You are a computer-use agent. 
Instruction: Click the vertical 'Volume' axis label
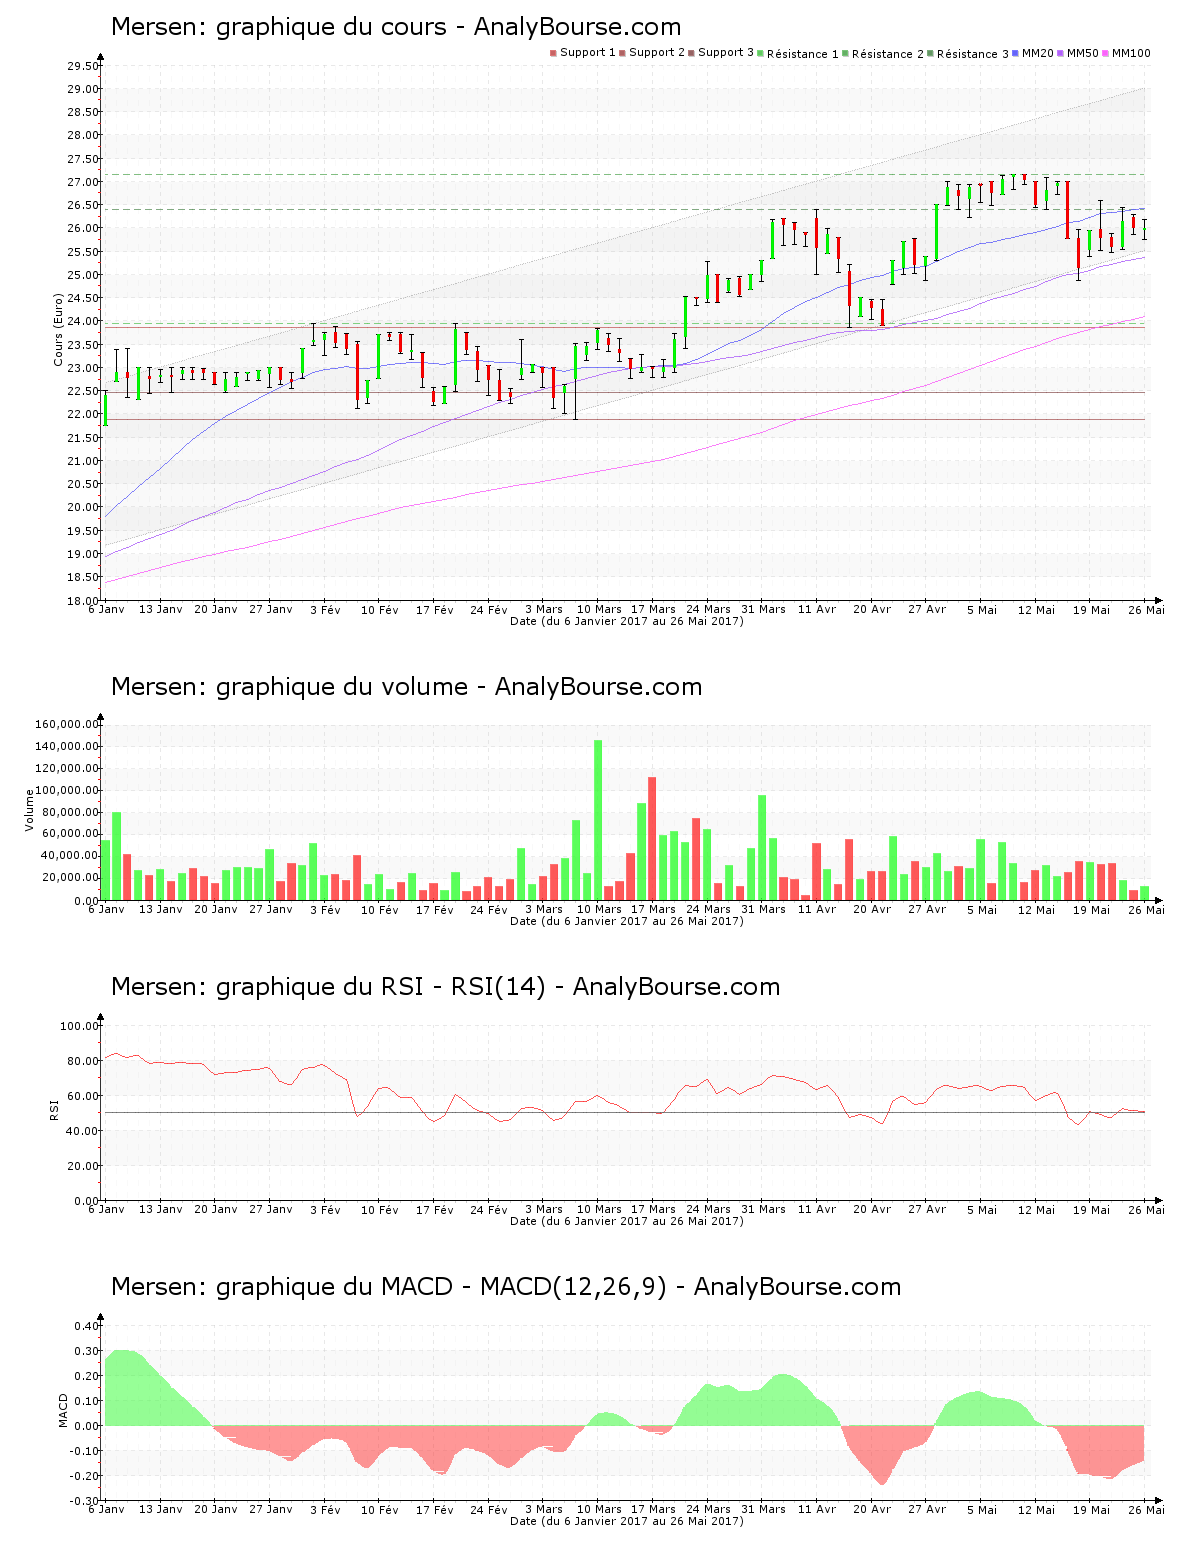[29, 810]
